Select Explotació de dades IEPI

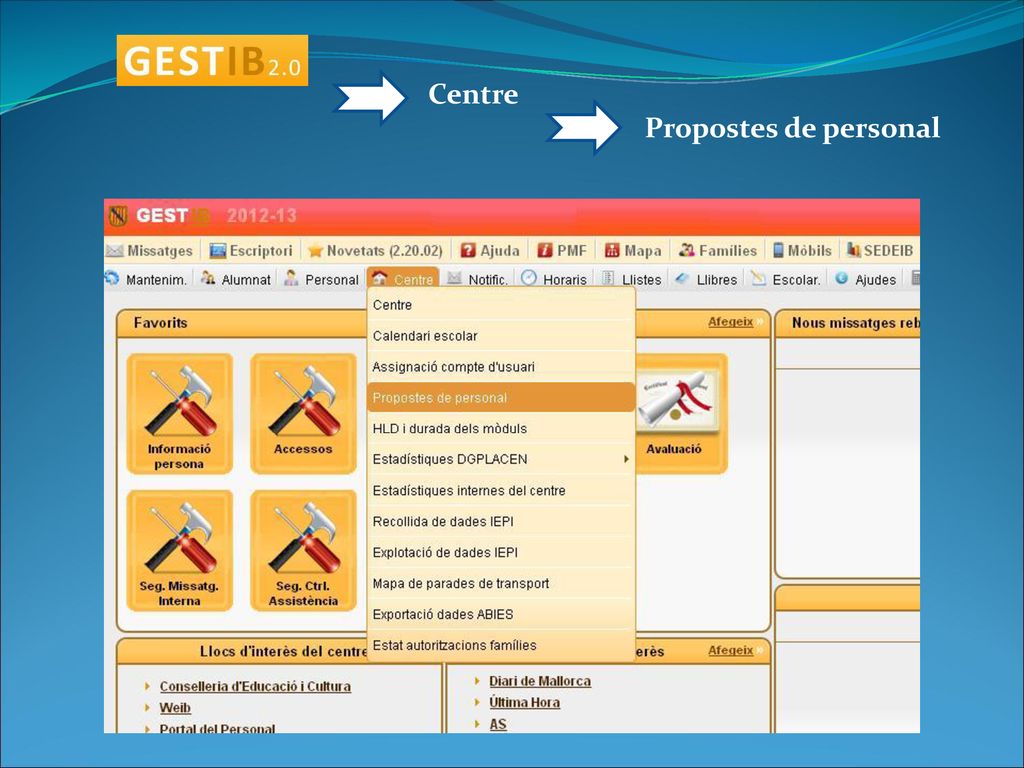coord(502,552)
